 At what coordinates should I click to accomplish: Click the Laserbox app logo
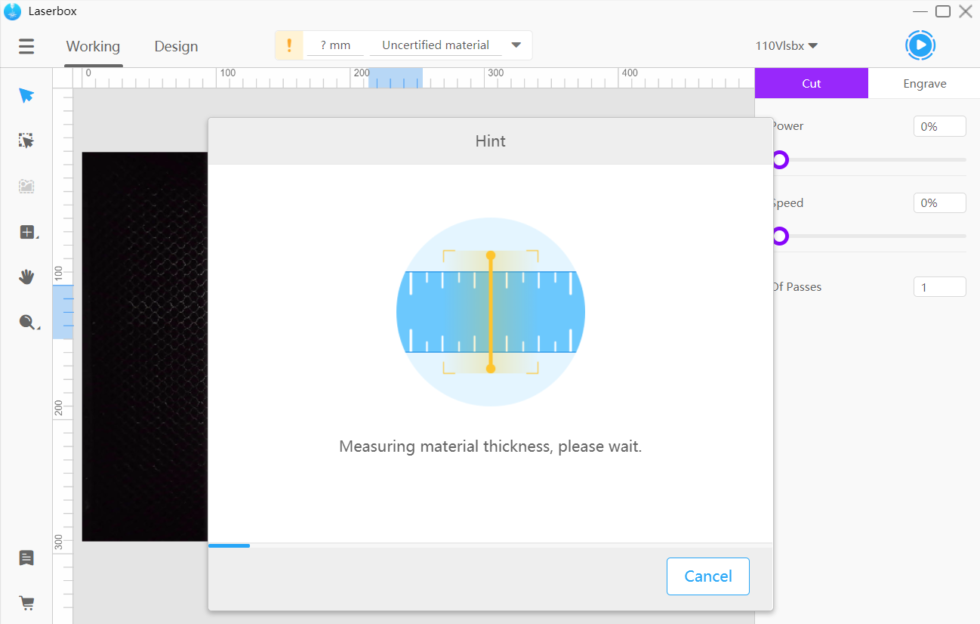(x=12, y=11)
